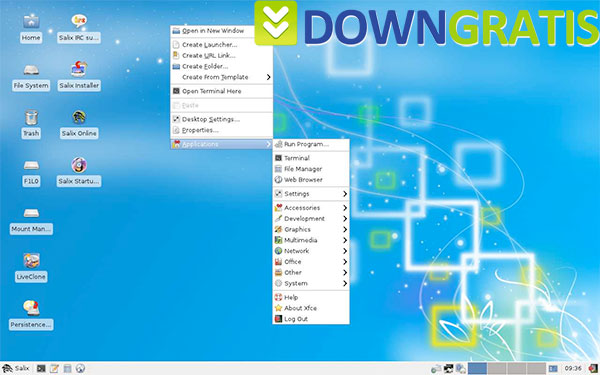The height and width of the screenshot is (375, 600).
Task: Expand the Settings submenu
Action: (x=311, y=194)
